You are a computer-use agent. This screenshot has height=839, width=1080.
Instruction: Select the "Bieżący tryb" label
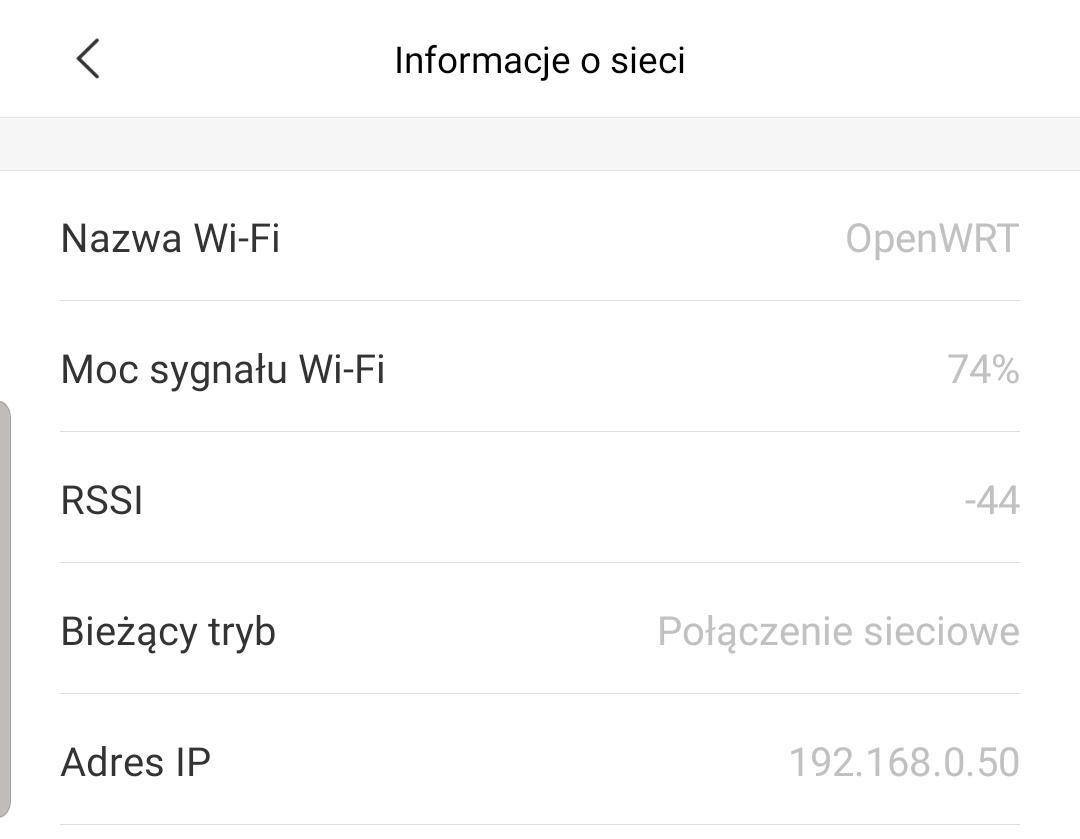click(x=168, y=632)
